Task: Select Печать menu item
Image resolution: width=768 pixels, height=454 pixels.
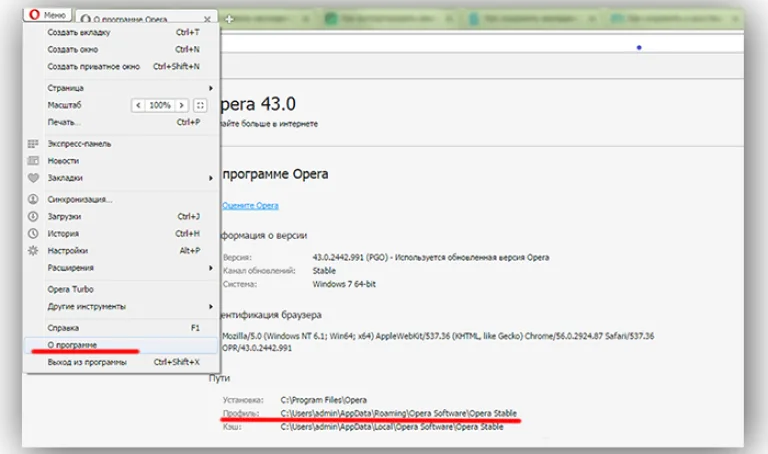Action: pos(122,122)
